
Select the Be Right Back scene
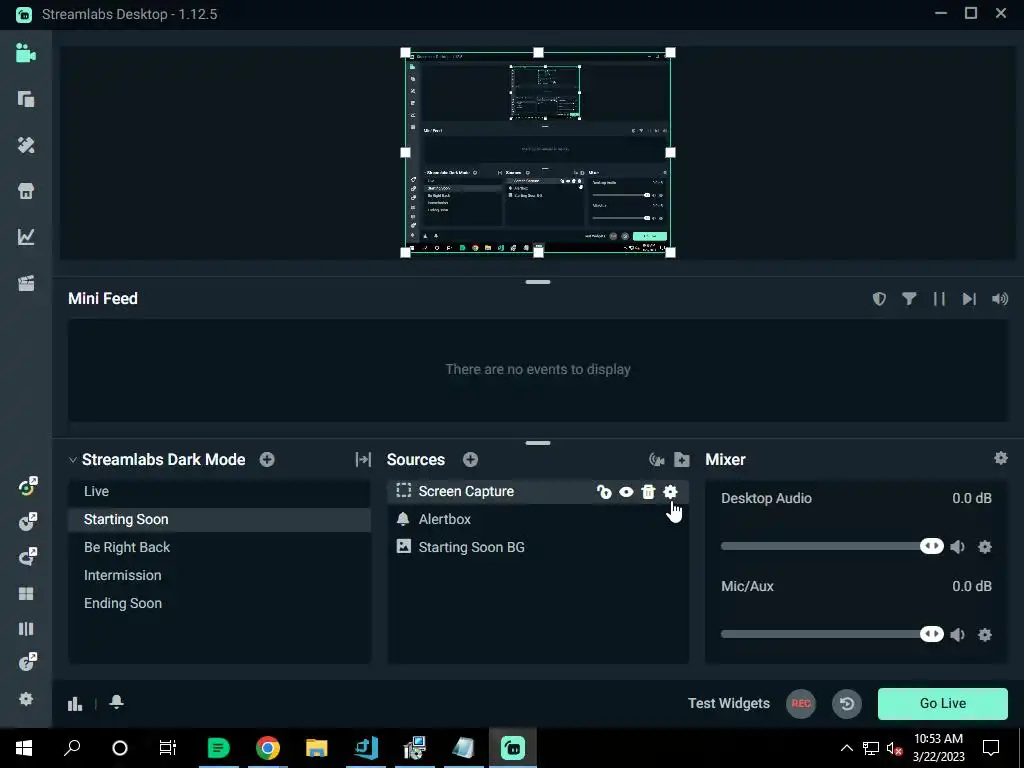coord(219,547)
